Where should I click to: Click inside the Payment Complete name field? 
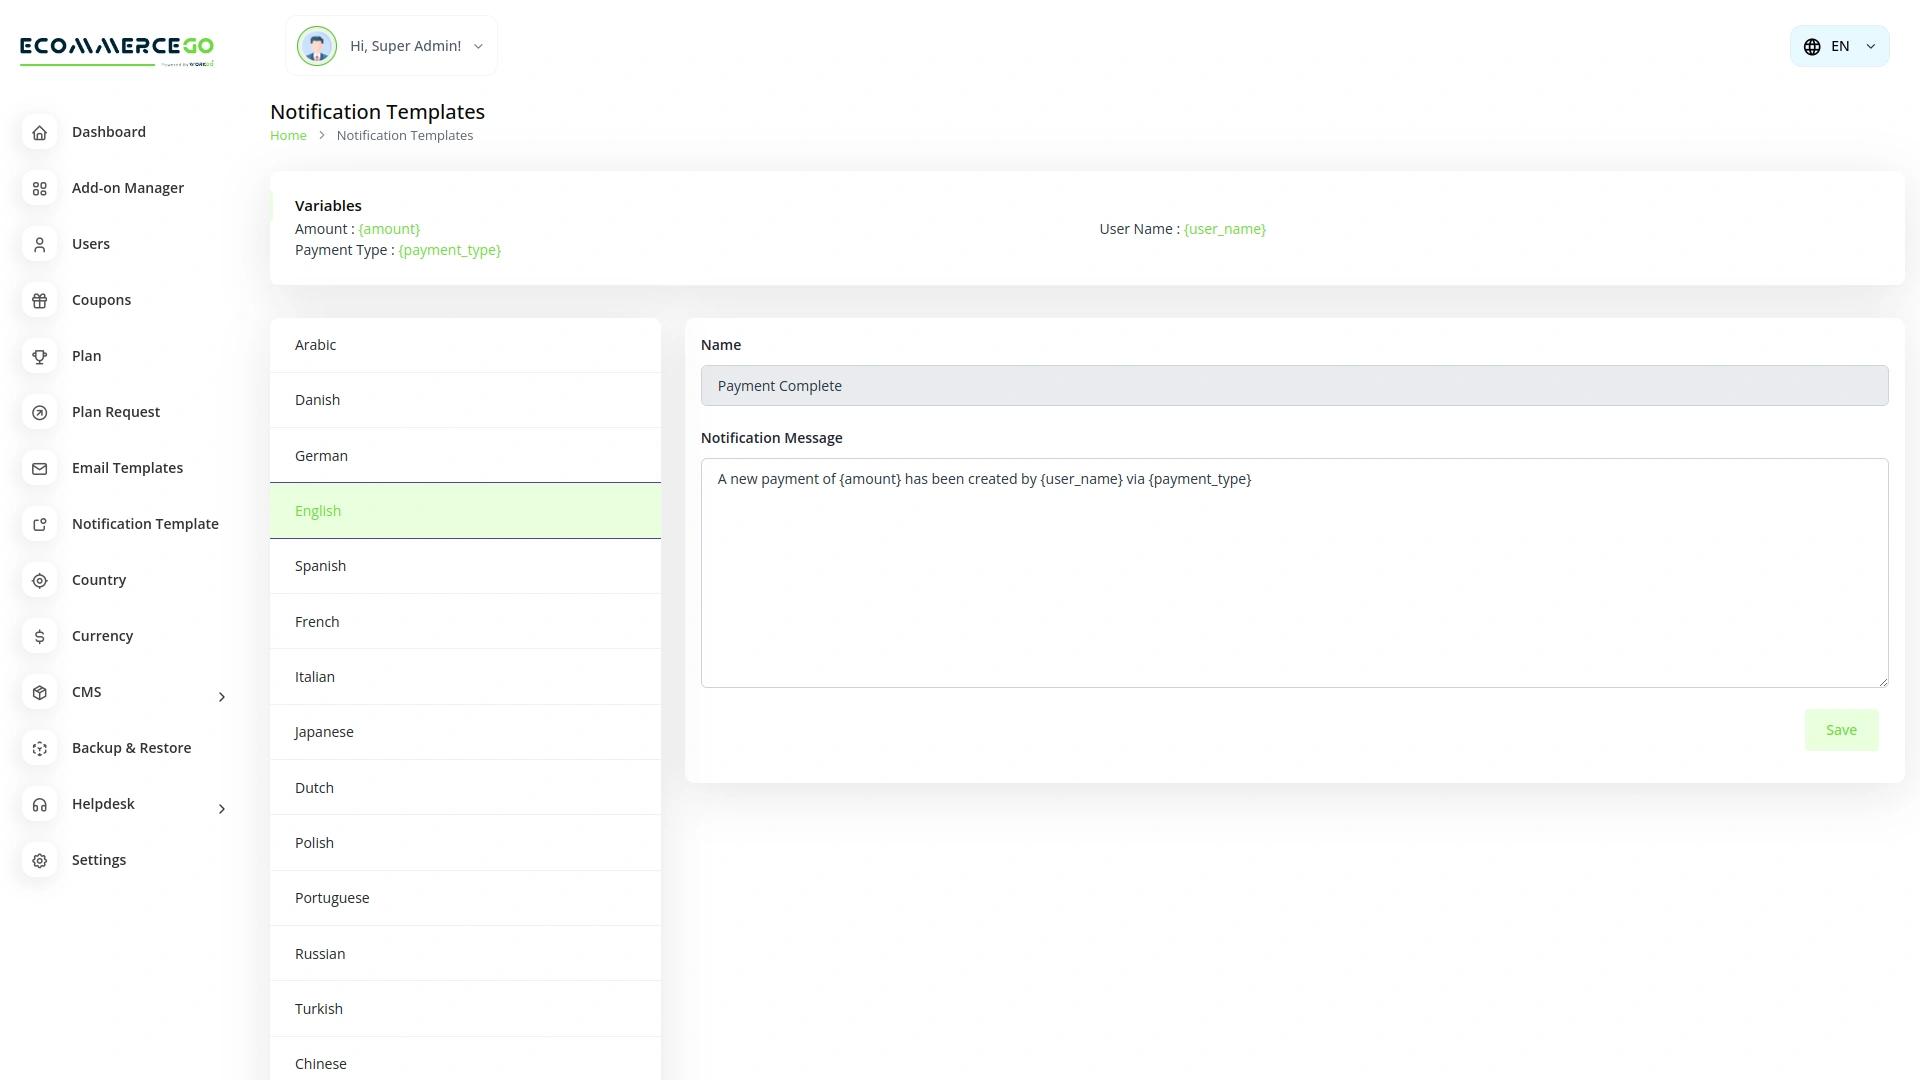point(1294,385)
